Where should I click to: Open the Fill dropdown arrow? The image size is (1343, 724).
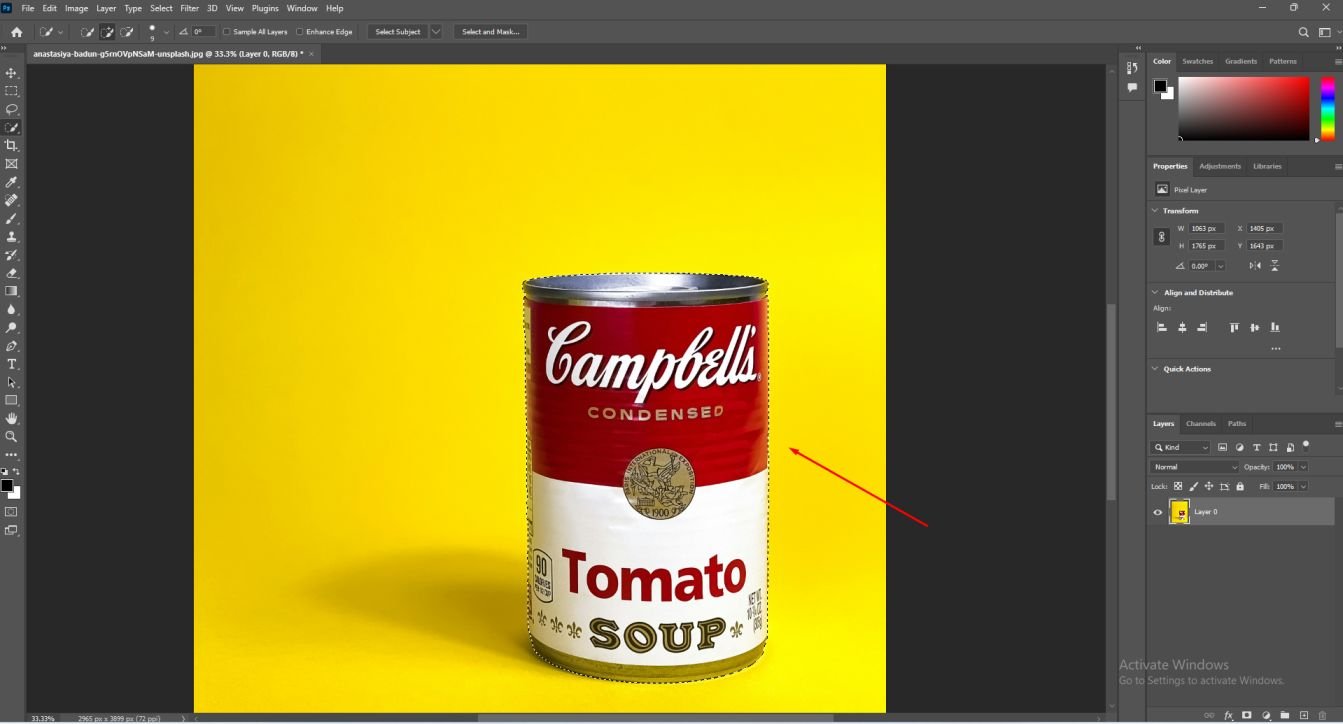[1303, 486]
